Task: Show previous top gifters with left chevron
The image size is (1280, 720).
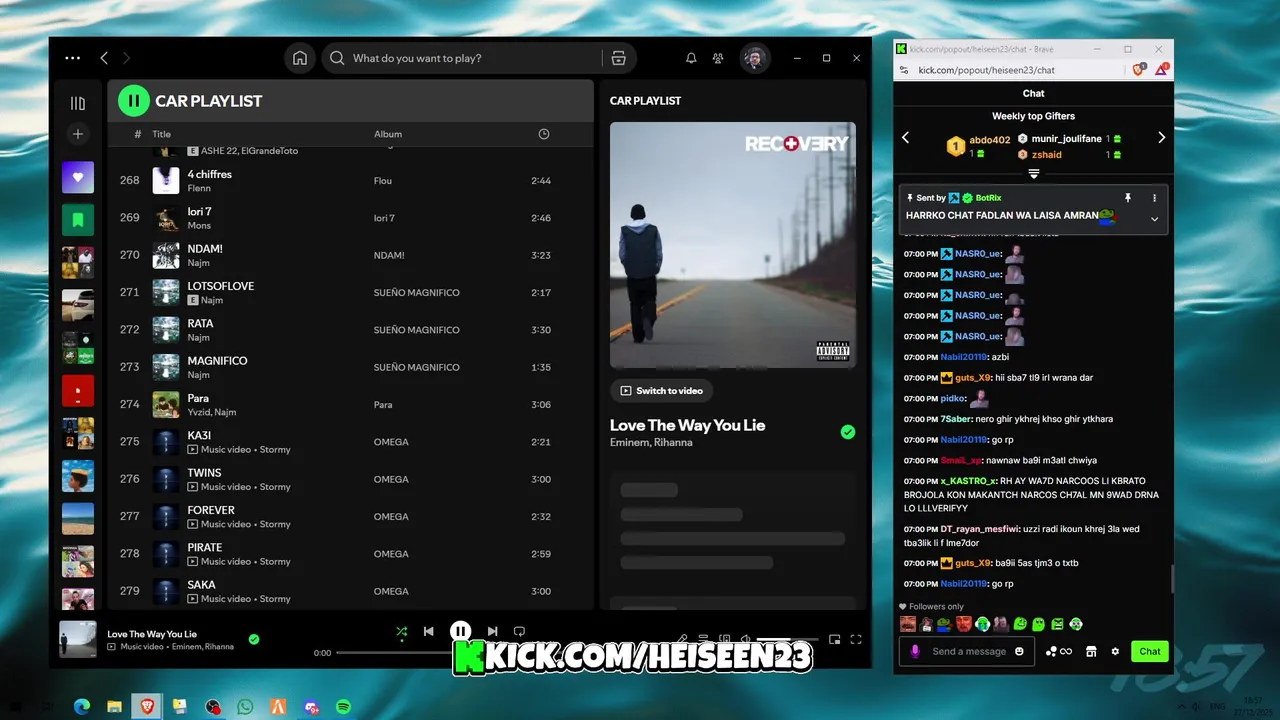Action: pos(906,138)
